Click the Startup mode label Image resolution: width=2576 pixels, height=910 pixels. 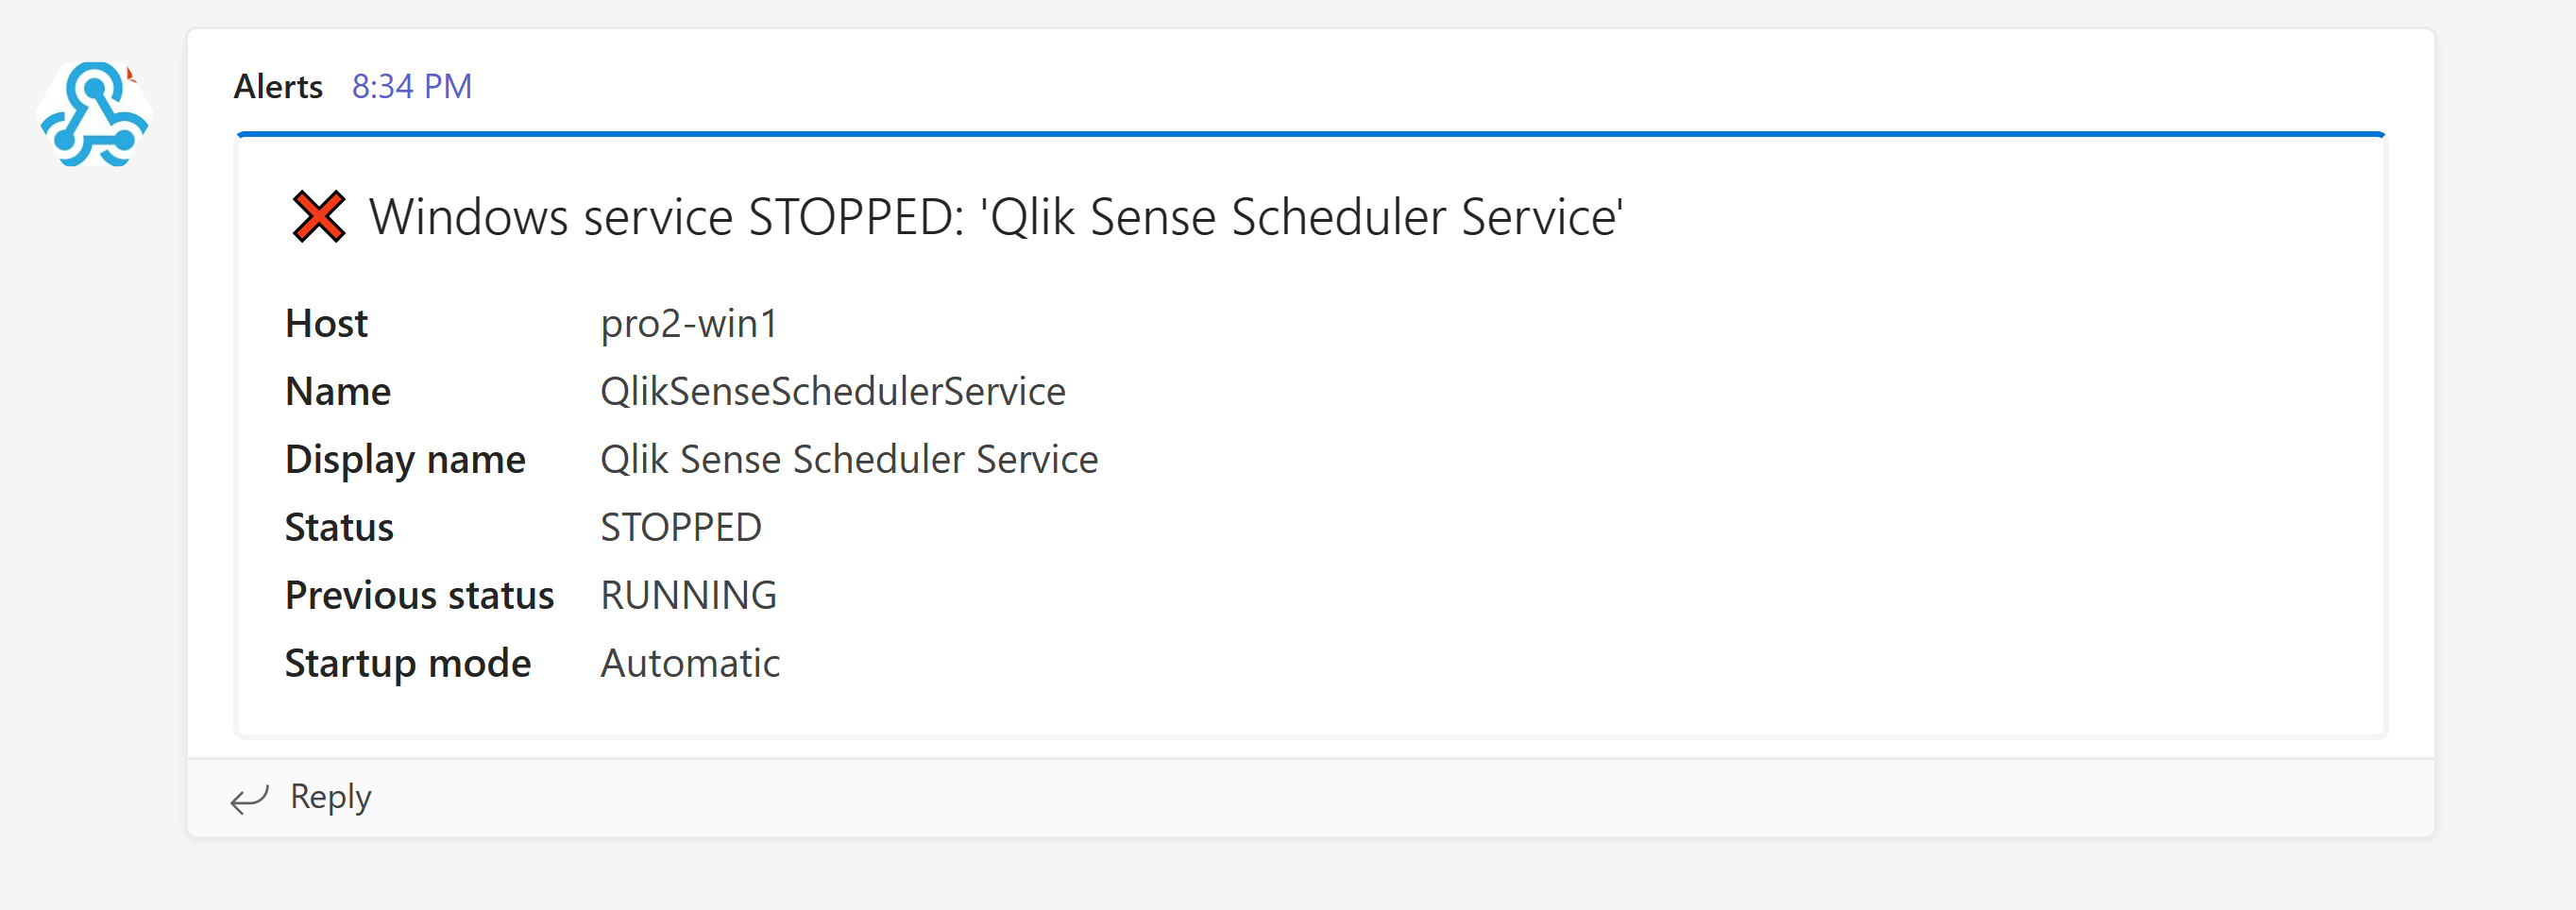click(x=408, y=664)
